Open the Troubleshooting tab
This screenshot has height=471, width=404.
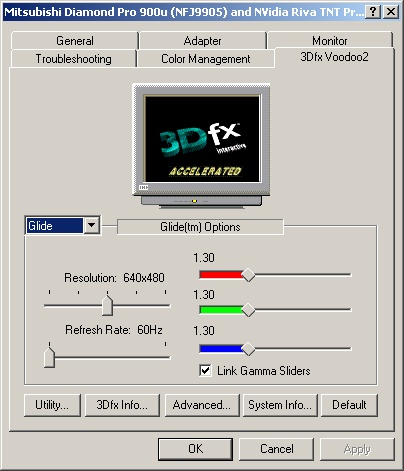73,59
